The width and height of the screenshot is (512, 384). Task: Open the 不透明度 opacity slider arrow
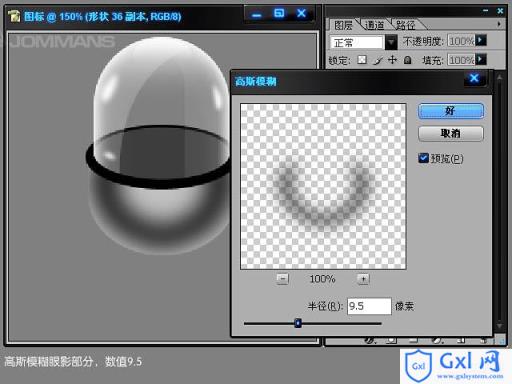[x=480, y=41]
